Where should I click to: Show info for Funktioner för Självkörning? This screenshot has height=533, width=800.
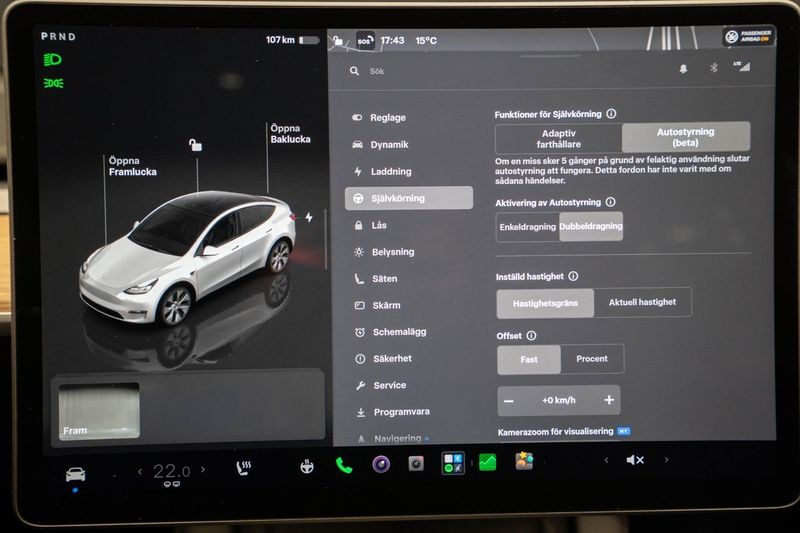(x=611, y=114)
